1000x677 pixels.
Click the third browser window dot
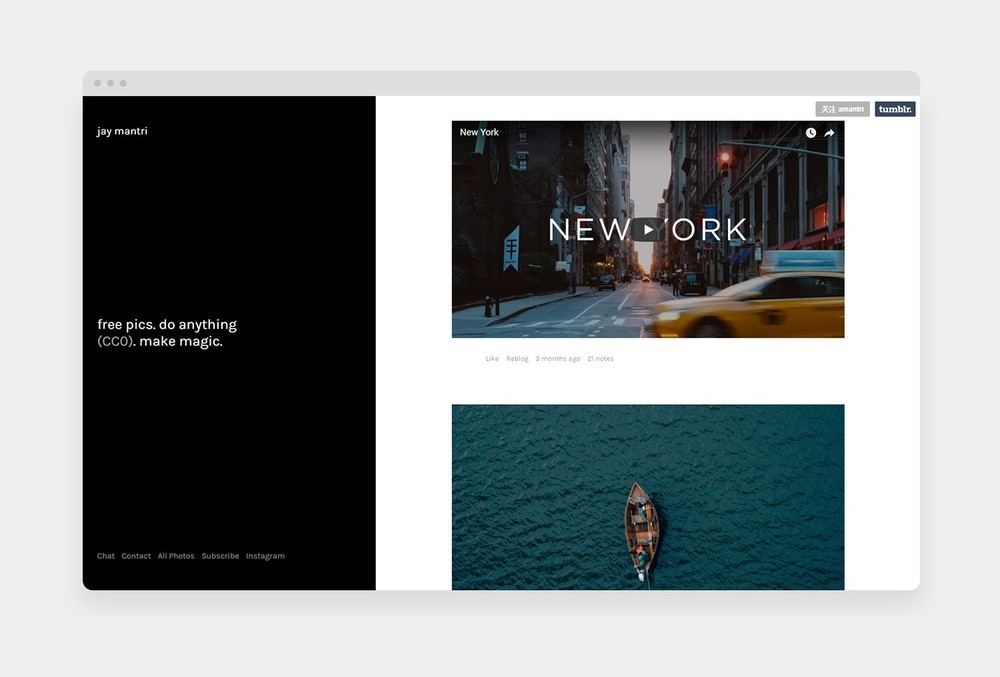[123, 83]
